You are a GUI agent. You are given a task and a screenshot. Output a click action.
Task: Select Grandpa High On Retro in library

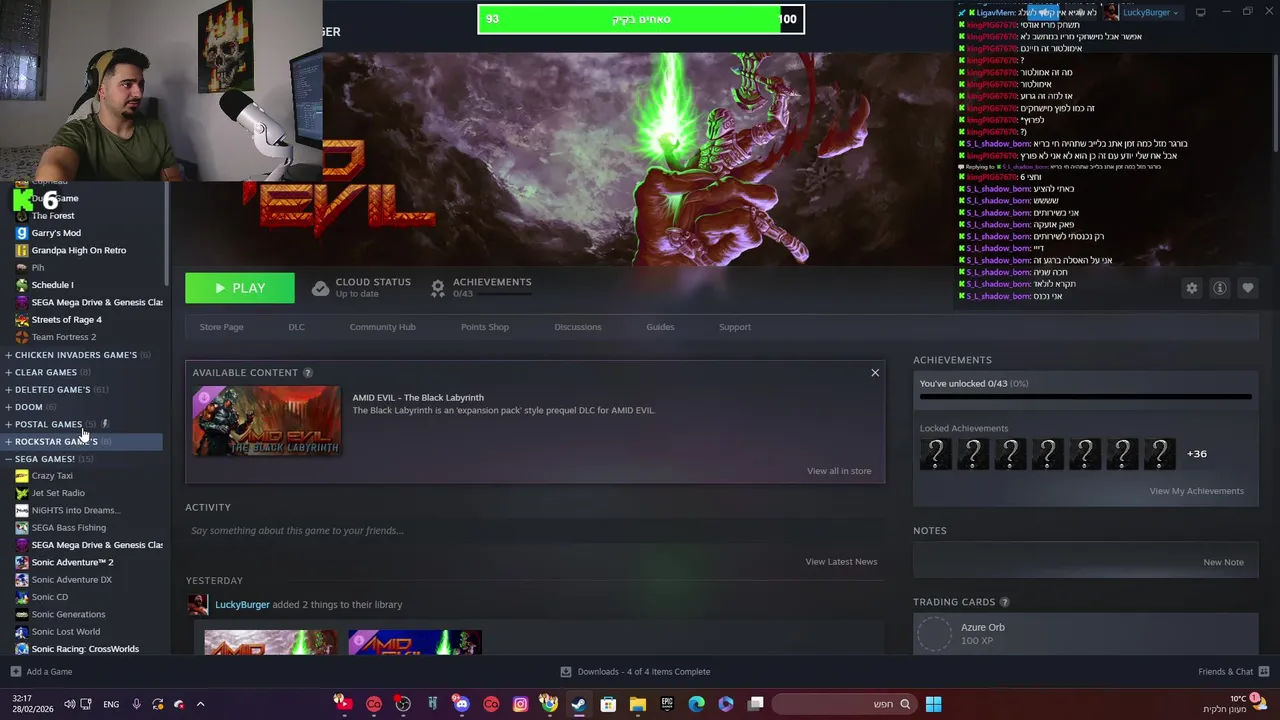pos(78,250)
